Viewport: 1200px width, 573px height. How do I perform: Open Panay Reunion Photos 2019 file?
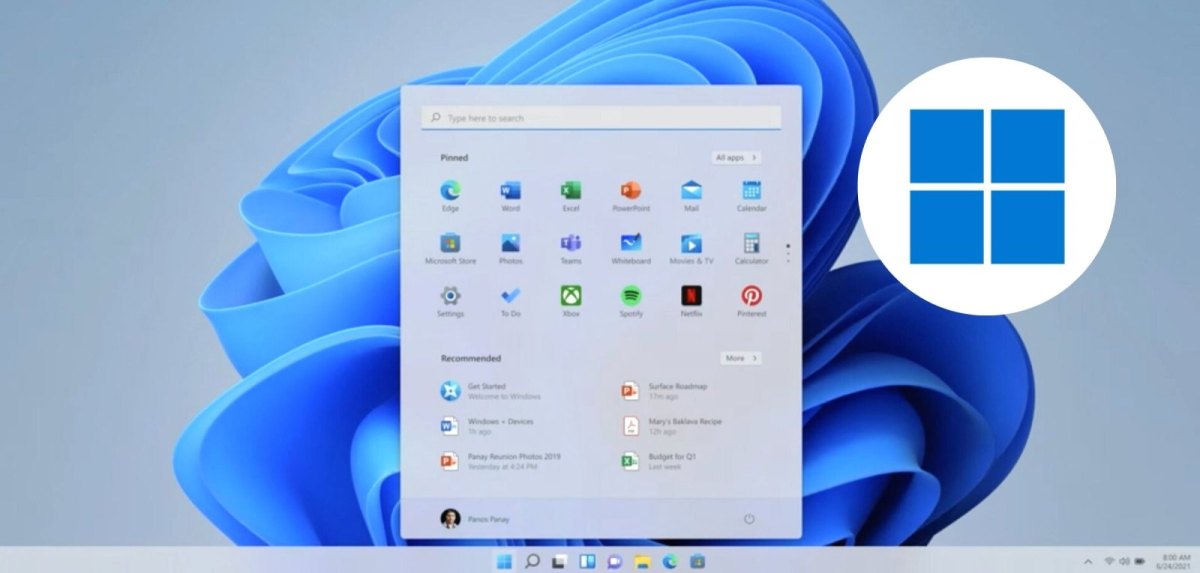(x=500, y=461)
